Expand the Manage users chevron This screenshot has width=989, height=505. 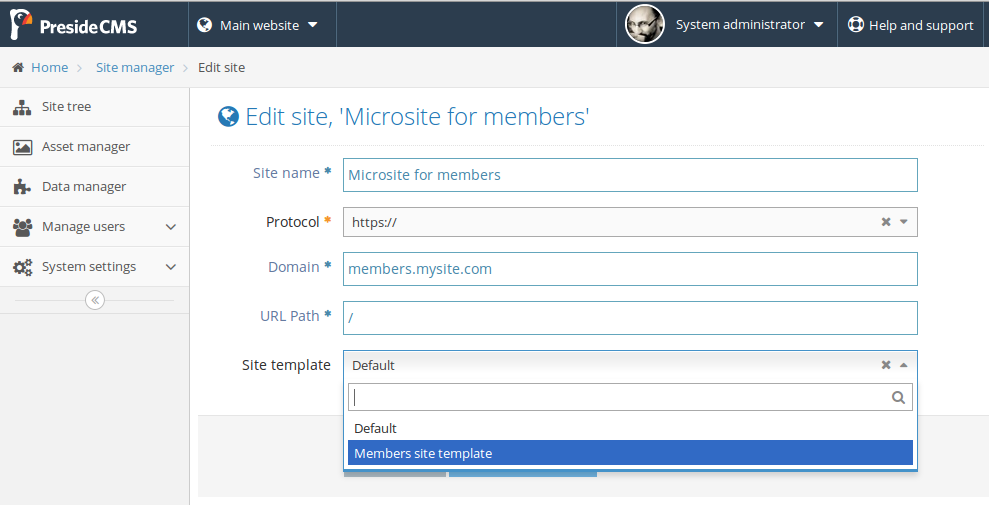click(x=170, y=227)
